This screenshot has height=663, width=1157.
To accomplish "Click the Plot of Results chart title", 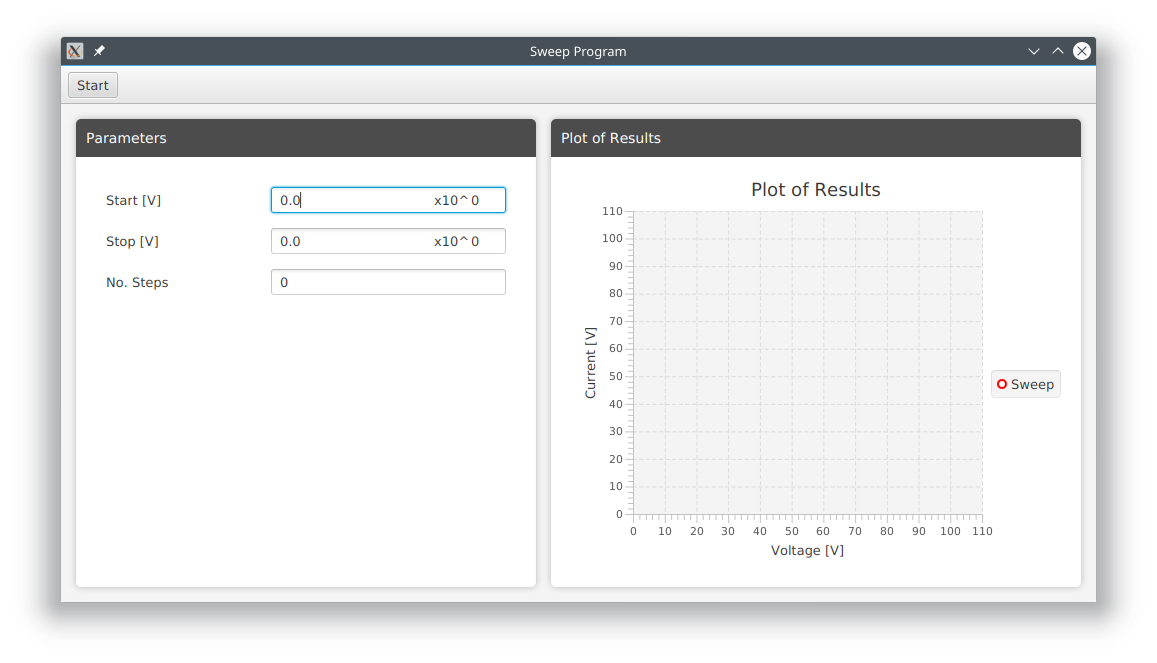I will 815,190.
